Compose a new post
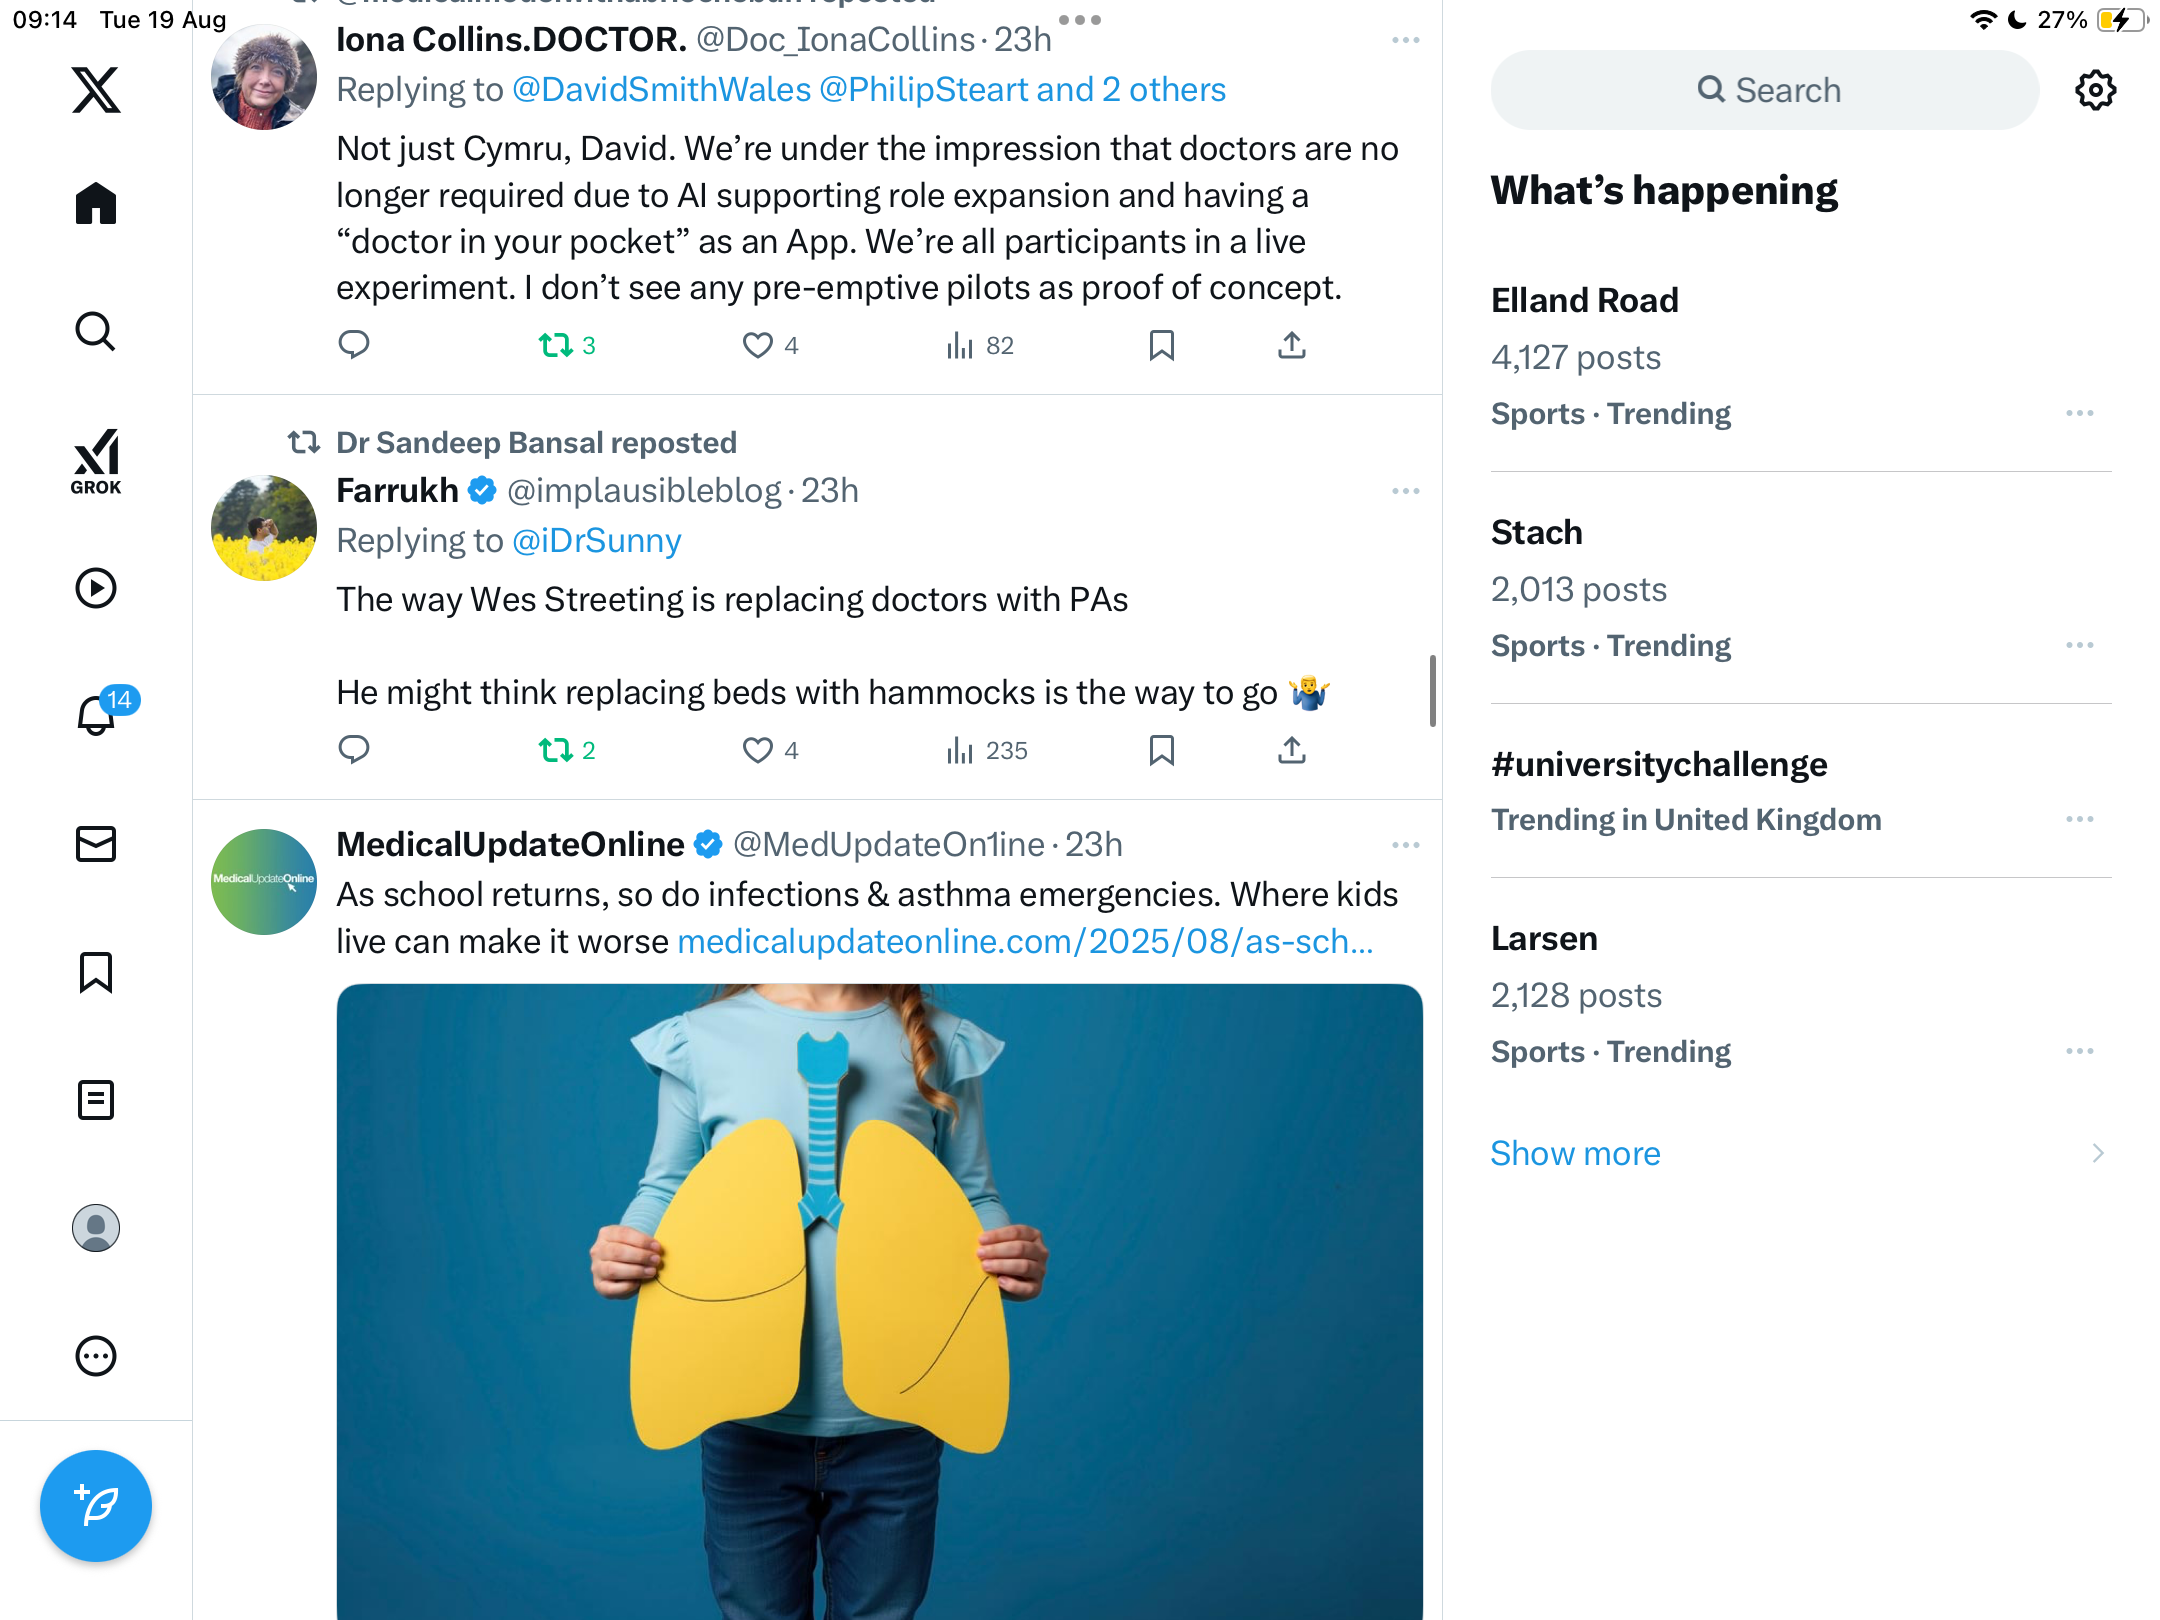The image size is (2160, 1620). (x=96, y=1505)
